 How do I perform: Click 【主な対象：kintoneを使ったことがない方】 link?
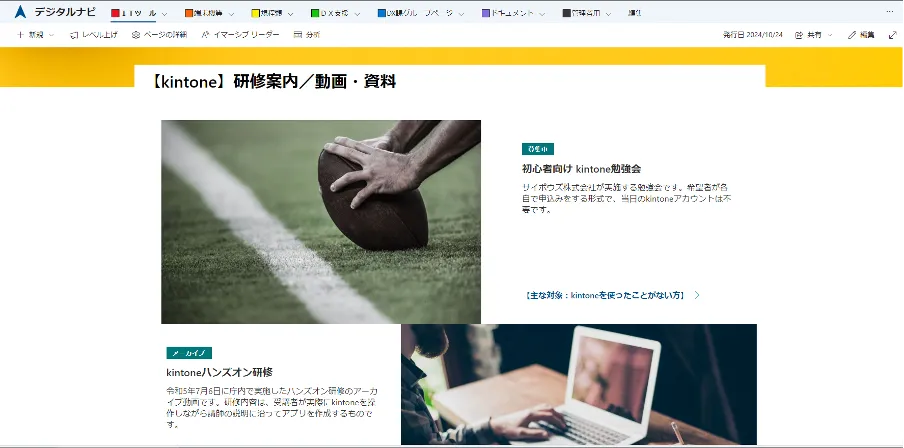(x=605, y=295)
